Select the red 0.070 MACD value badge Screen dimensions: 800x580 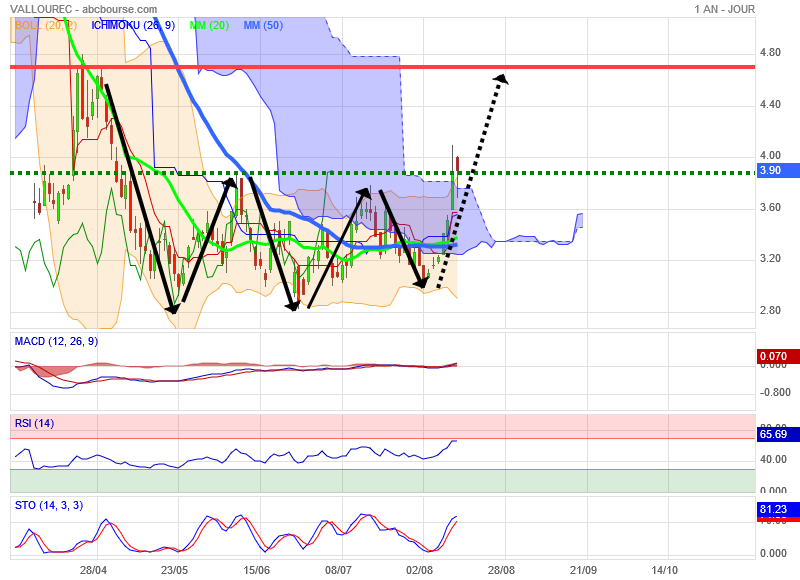(778, 356)
